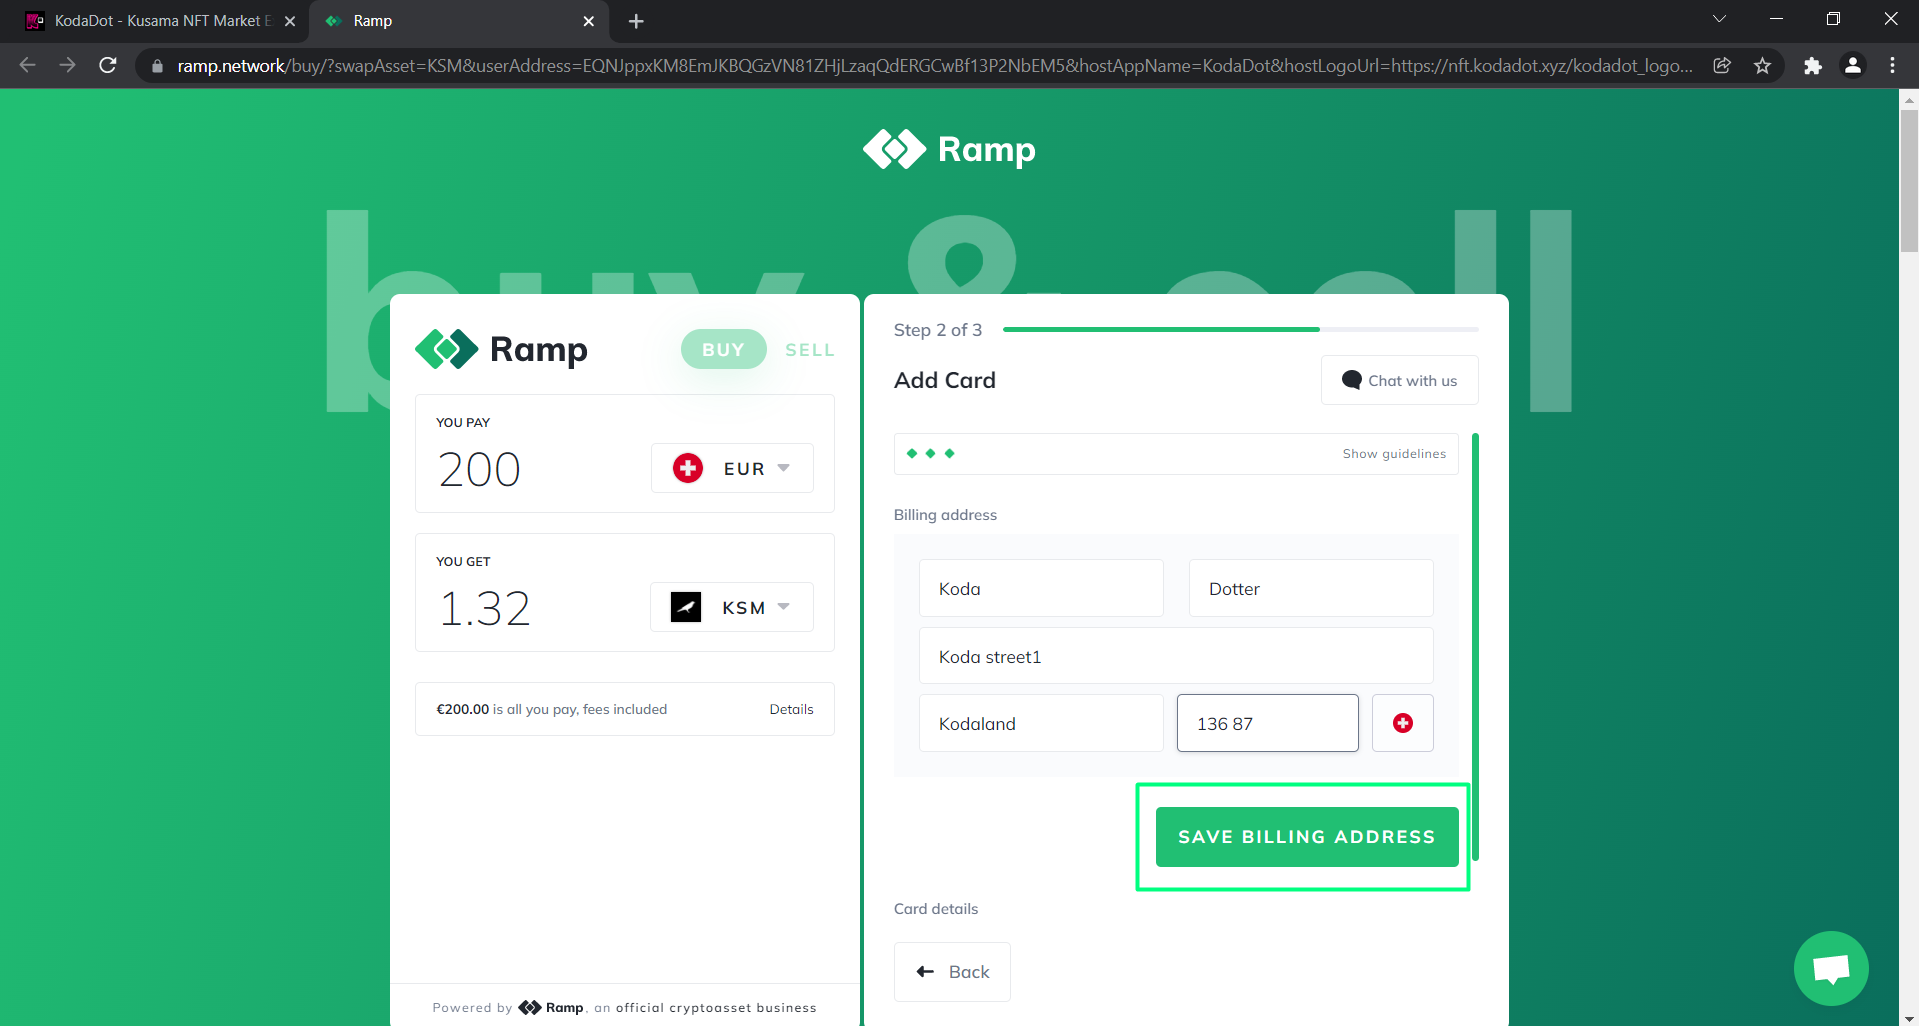Click the share page icon in address bar
Image resolution: width=1919 pixels, height=1026 pixels.
coord(1722,66)
